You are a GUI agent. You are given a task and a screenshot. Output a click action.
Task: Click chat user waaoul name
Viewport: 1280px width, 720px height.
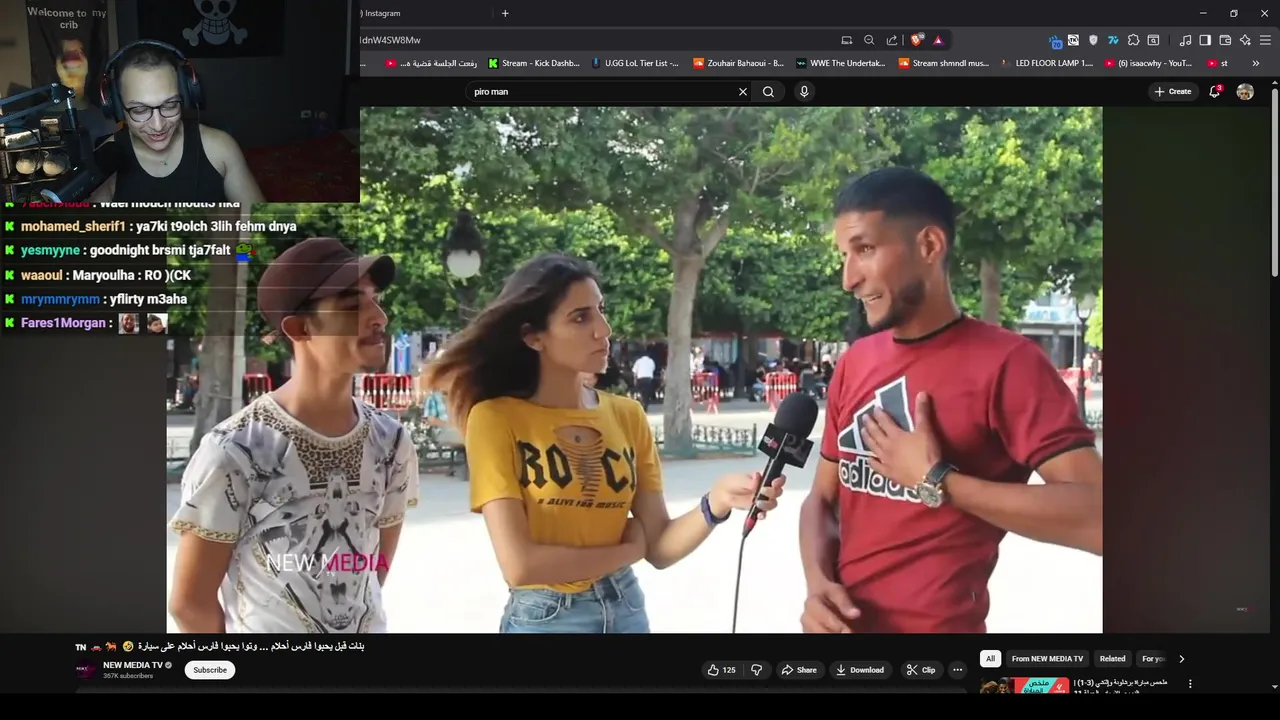click(x=41, y=275)
